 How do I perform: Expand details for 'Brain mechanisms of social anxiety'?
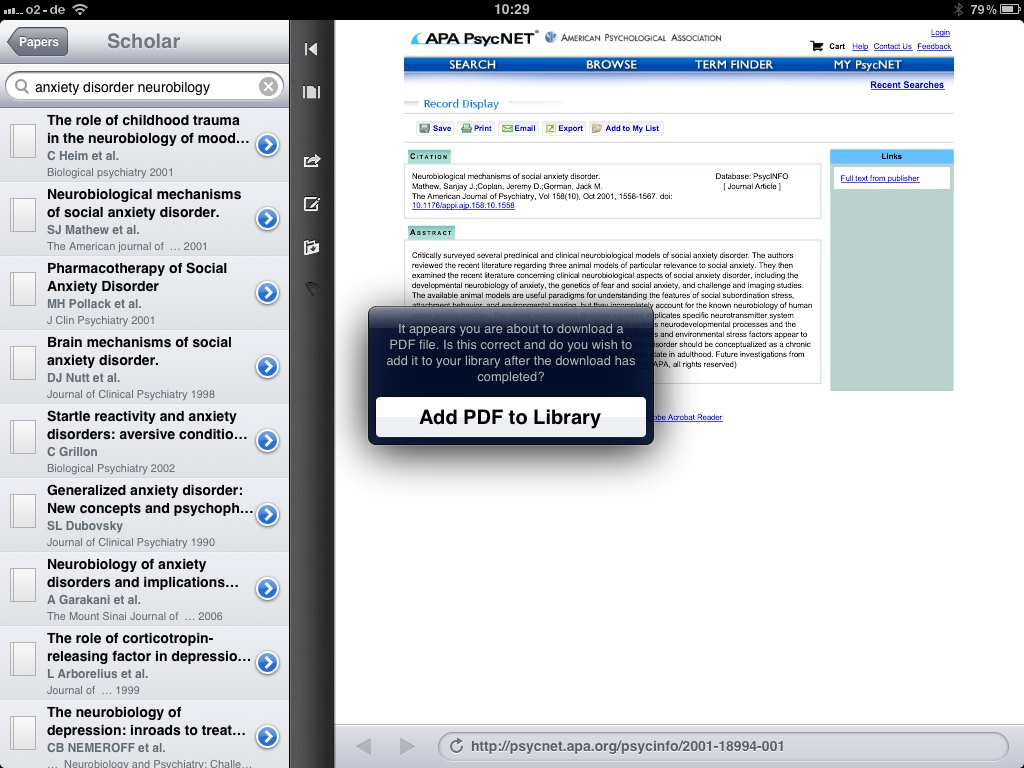coord(267,367)
